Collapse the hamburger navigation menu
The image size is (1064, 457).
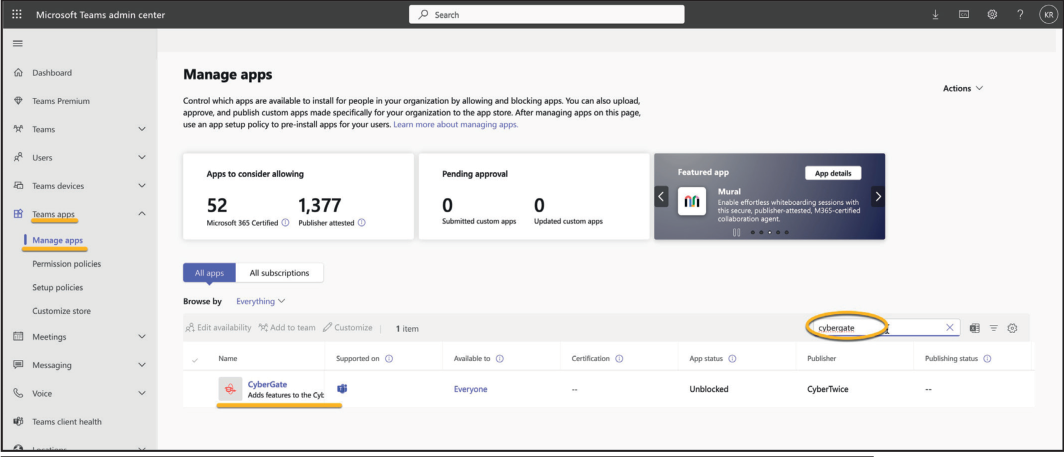pyautogui.click(x=16, y=43)
